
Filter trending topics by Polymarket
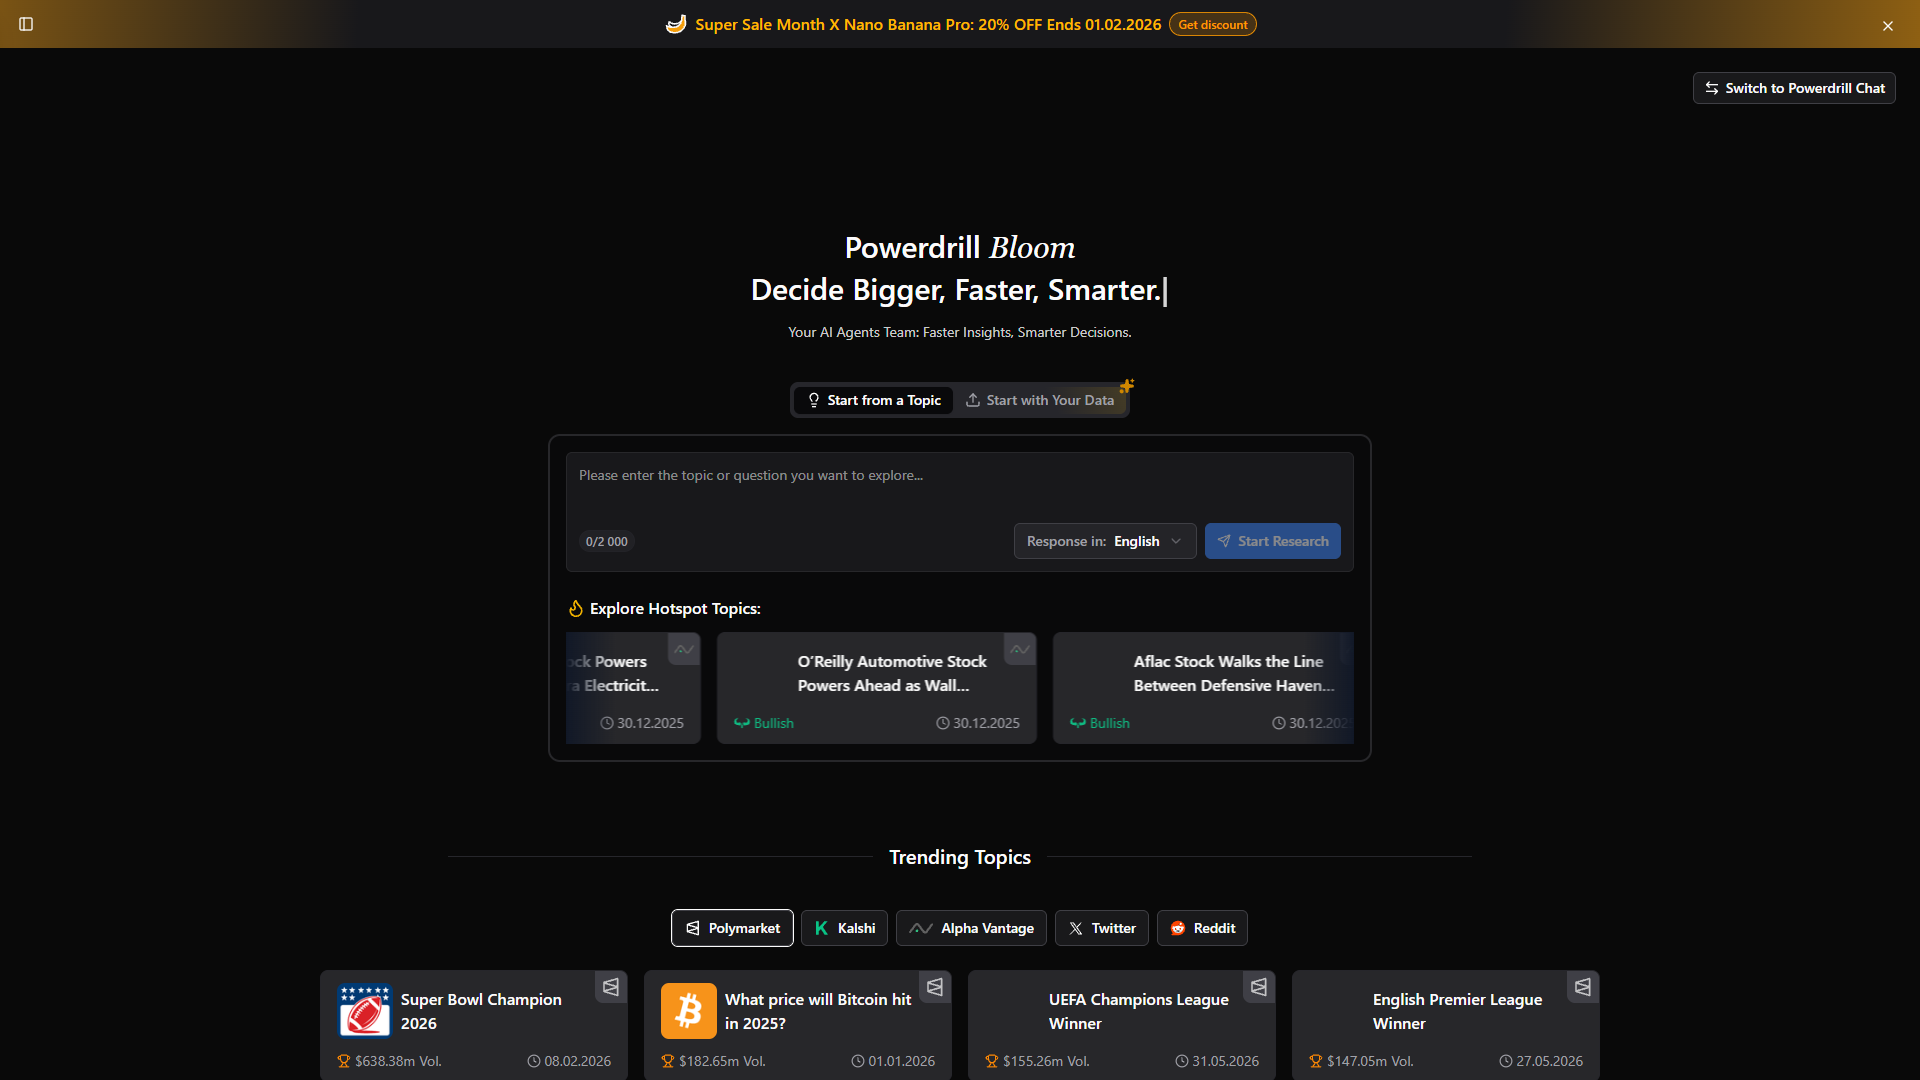coord(732,928)
